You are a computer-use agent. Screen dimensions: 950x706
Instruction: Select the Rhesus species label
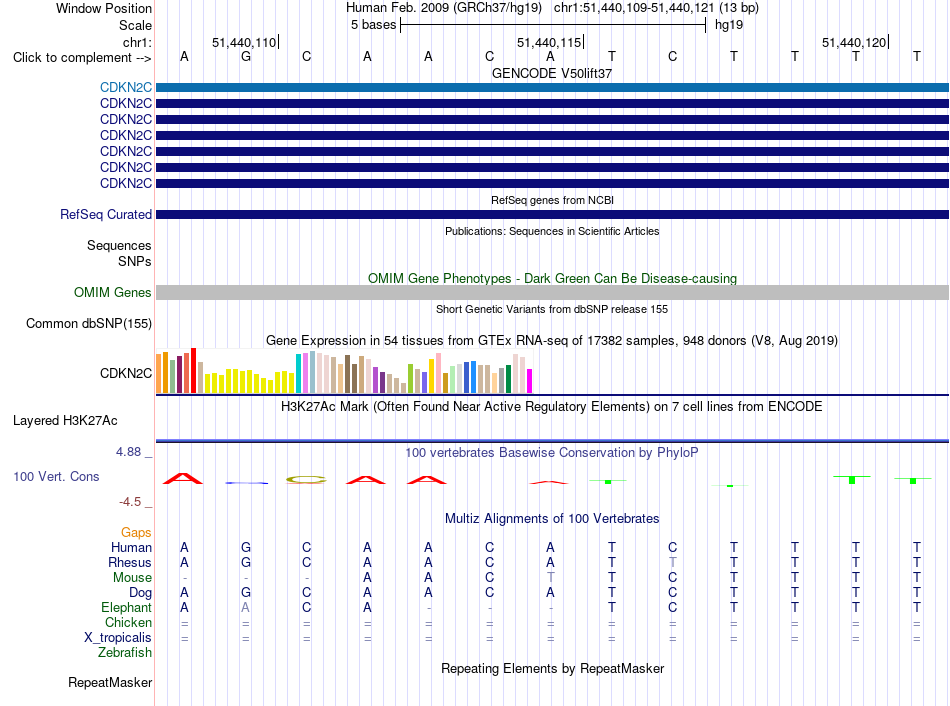click(x=130, y=563)
